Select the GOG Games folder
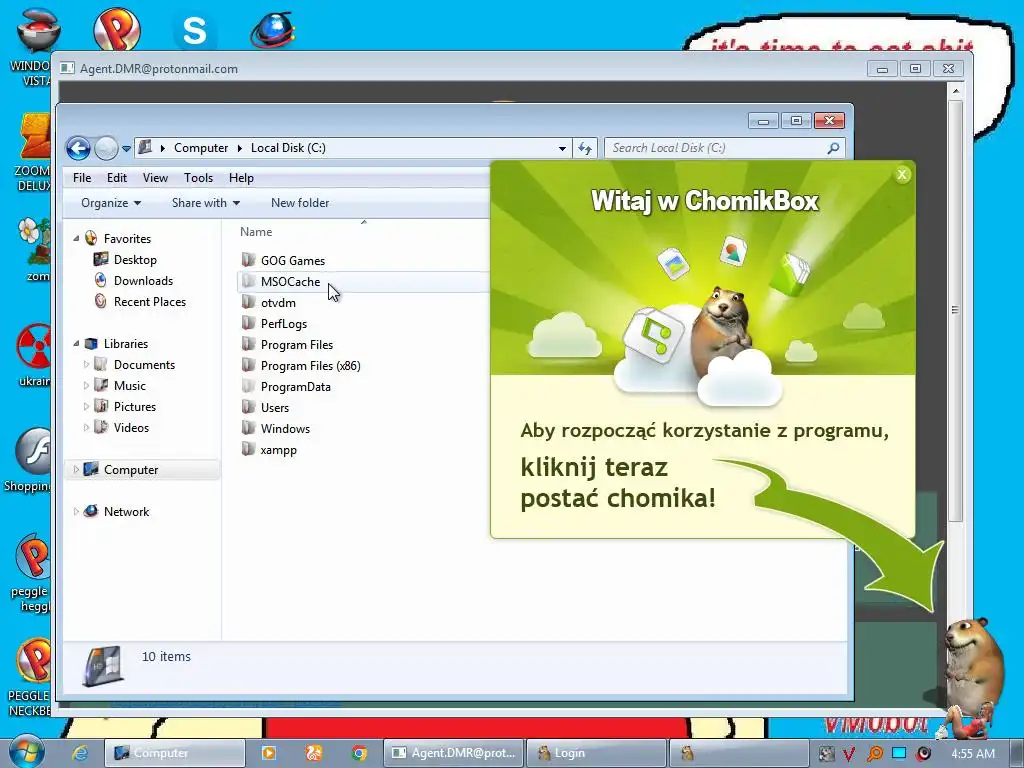This screenshot has height=768, width=1024. click(x=293, y=261)
